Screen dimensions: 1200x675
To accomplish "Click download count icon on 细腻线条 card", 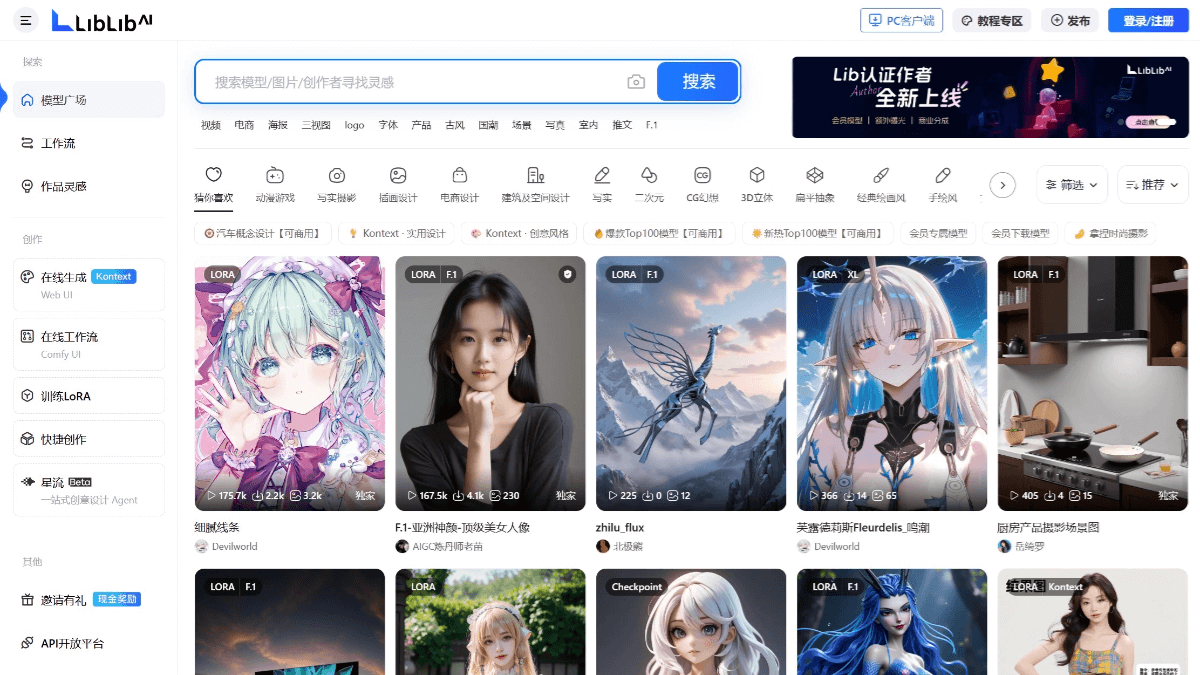I will (x=258, y=496).
